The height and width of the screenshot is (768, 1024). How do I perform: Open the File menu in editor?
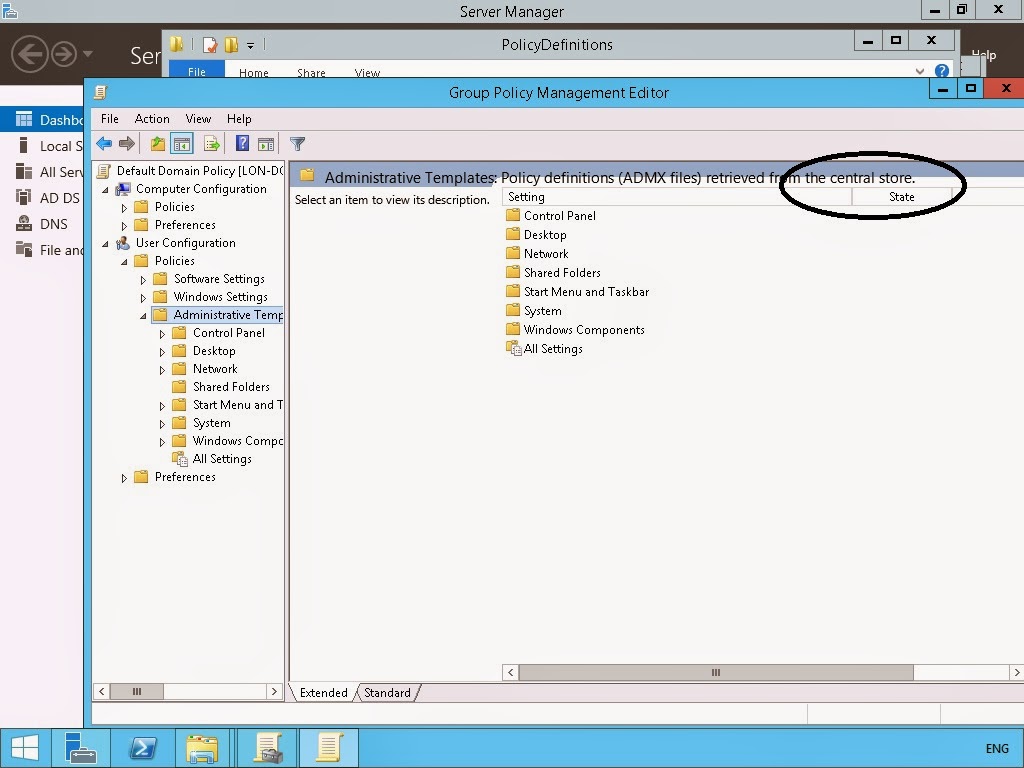pos(110,119)
